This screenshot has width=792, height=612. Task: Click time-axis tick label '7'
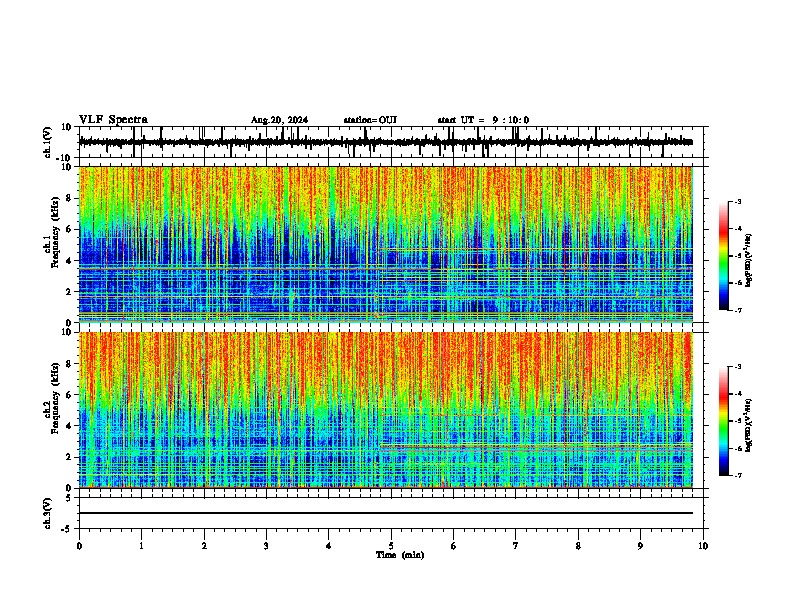point(516,546)
